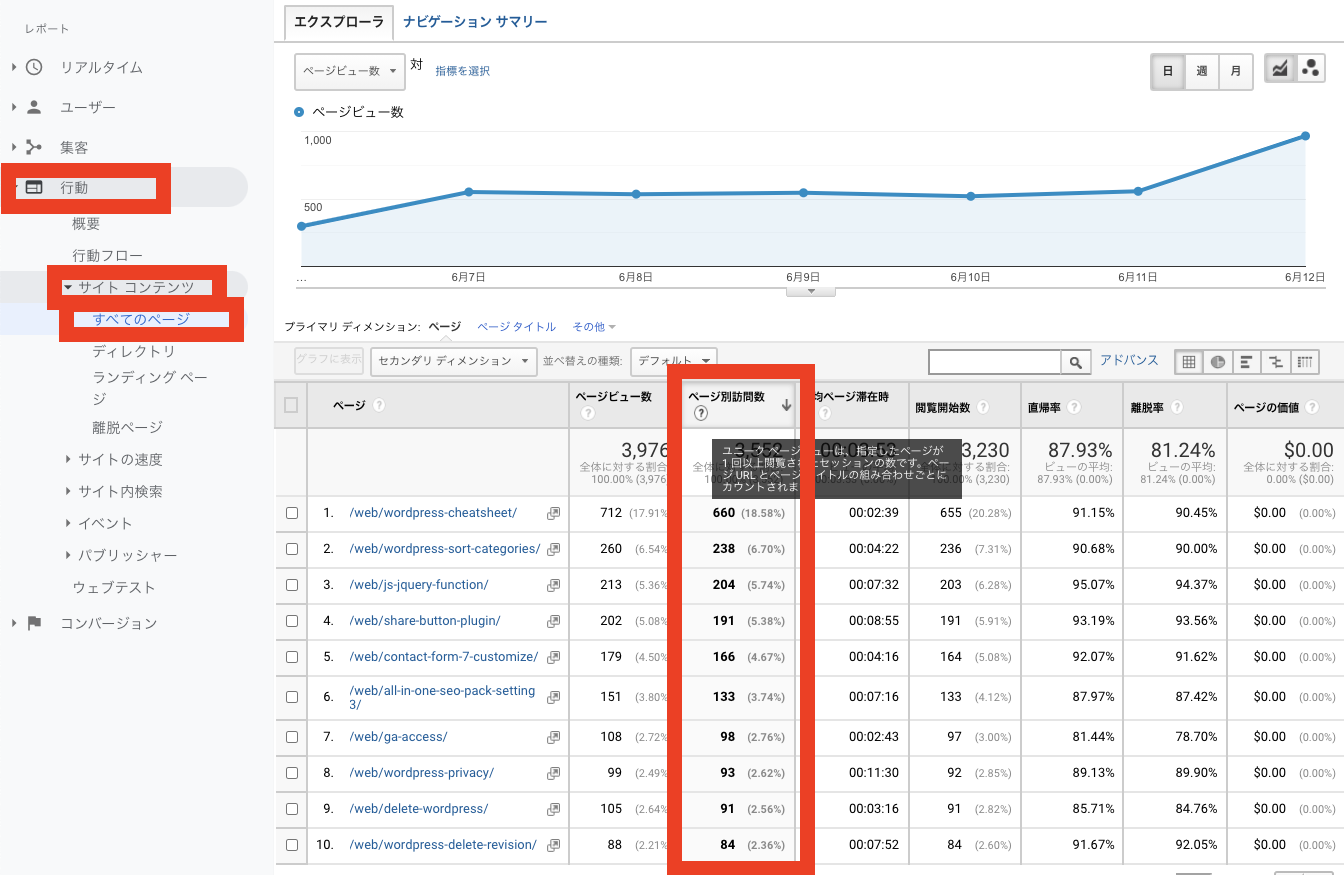Screen dimensions: 1344x875
Task: Open /web/js-jquery-function/ external link icon
Action: pyautogui.click(x=553, y=585)
